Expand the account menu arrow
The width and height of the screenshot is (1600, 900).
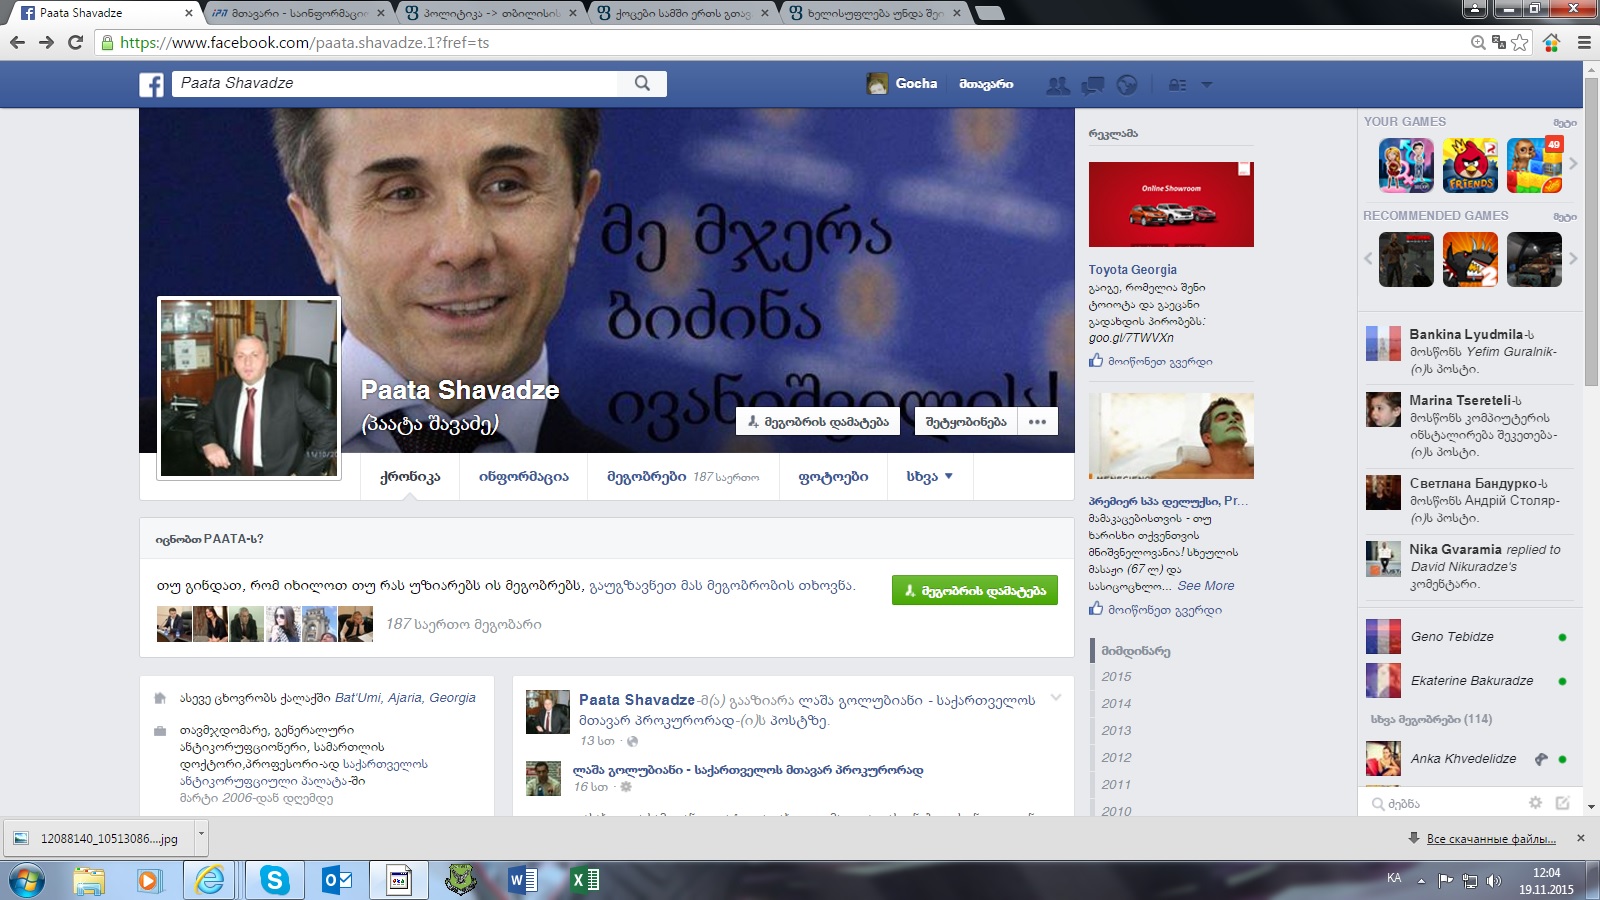(x=1207, y=85)
